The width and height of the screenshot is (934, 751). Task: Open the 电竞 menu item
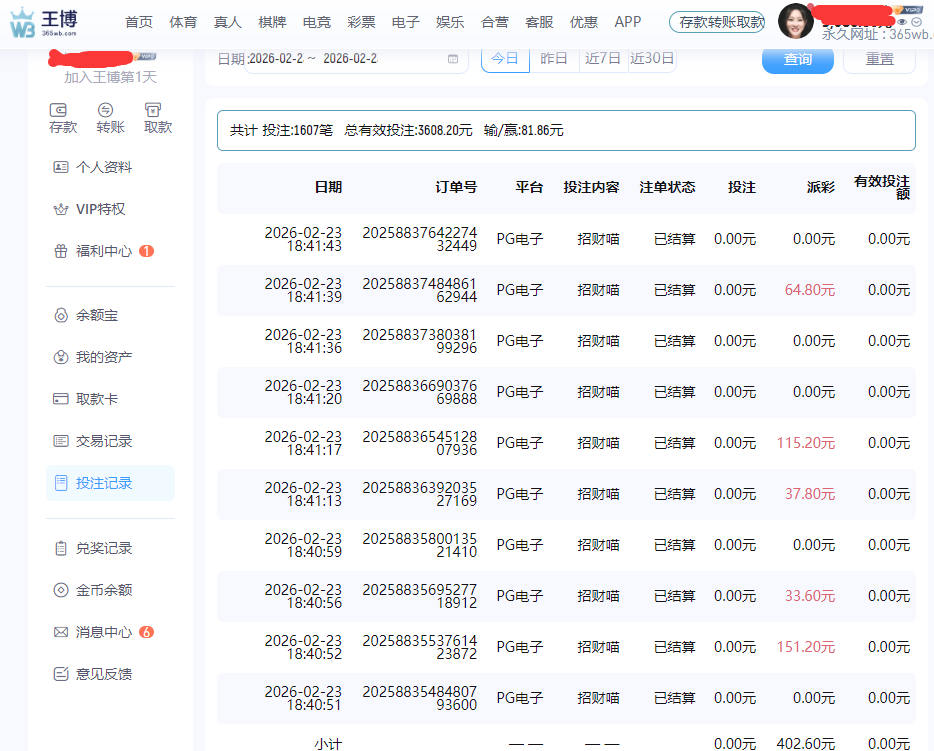(x=316, y=21)
